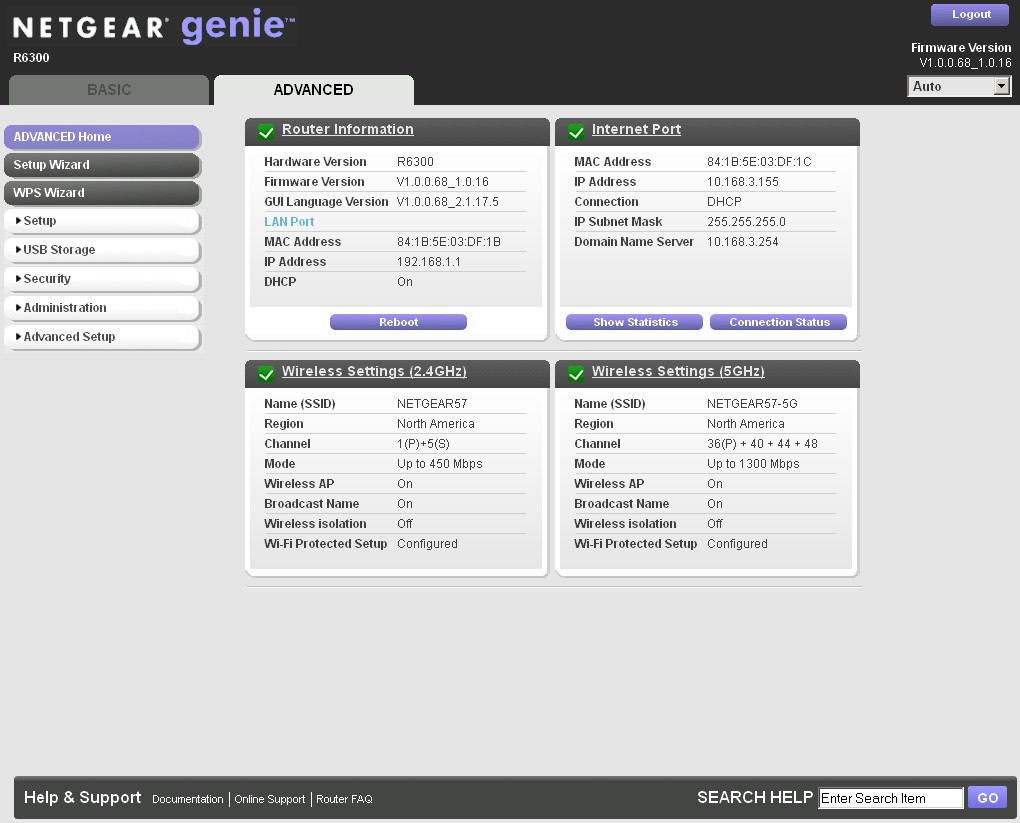Viewport: 1020px width, 823px height.
Task: Open the Router FAQ link
Action: point(344,799)
